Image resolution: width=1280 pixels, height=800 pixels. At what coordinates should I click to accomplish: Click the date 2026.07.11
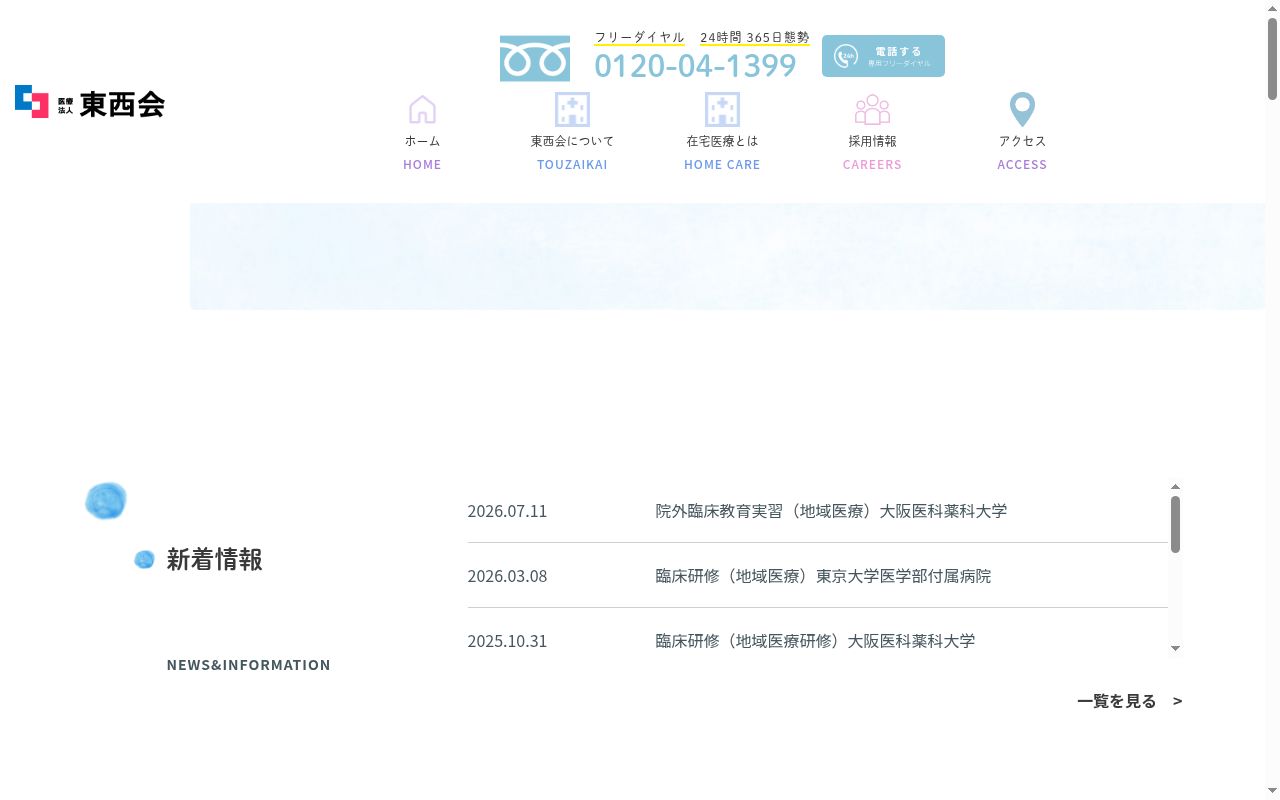tap(507, 511)
